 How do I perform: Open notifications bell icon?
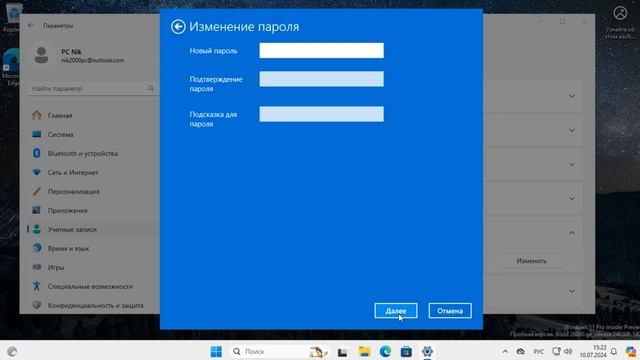click(x=613, y=351)
